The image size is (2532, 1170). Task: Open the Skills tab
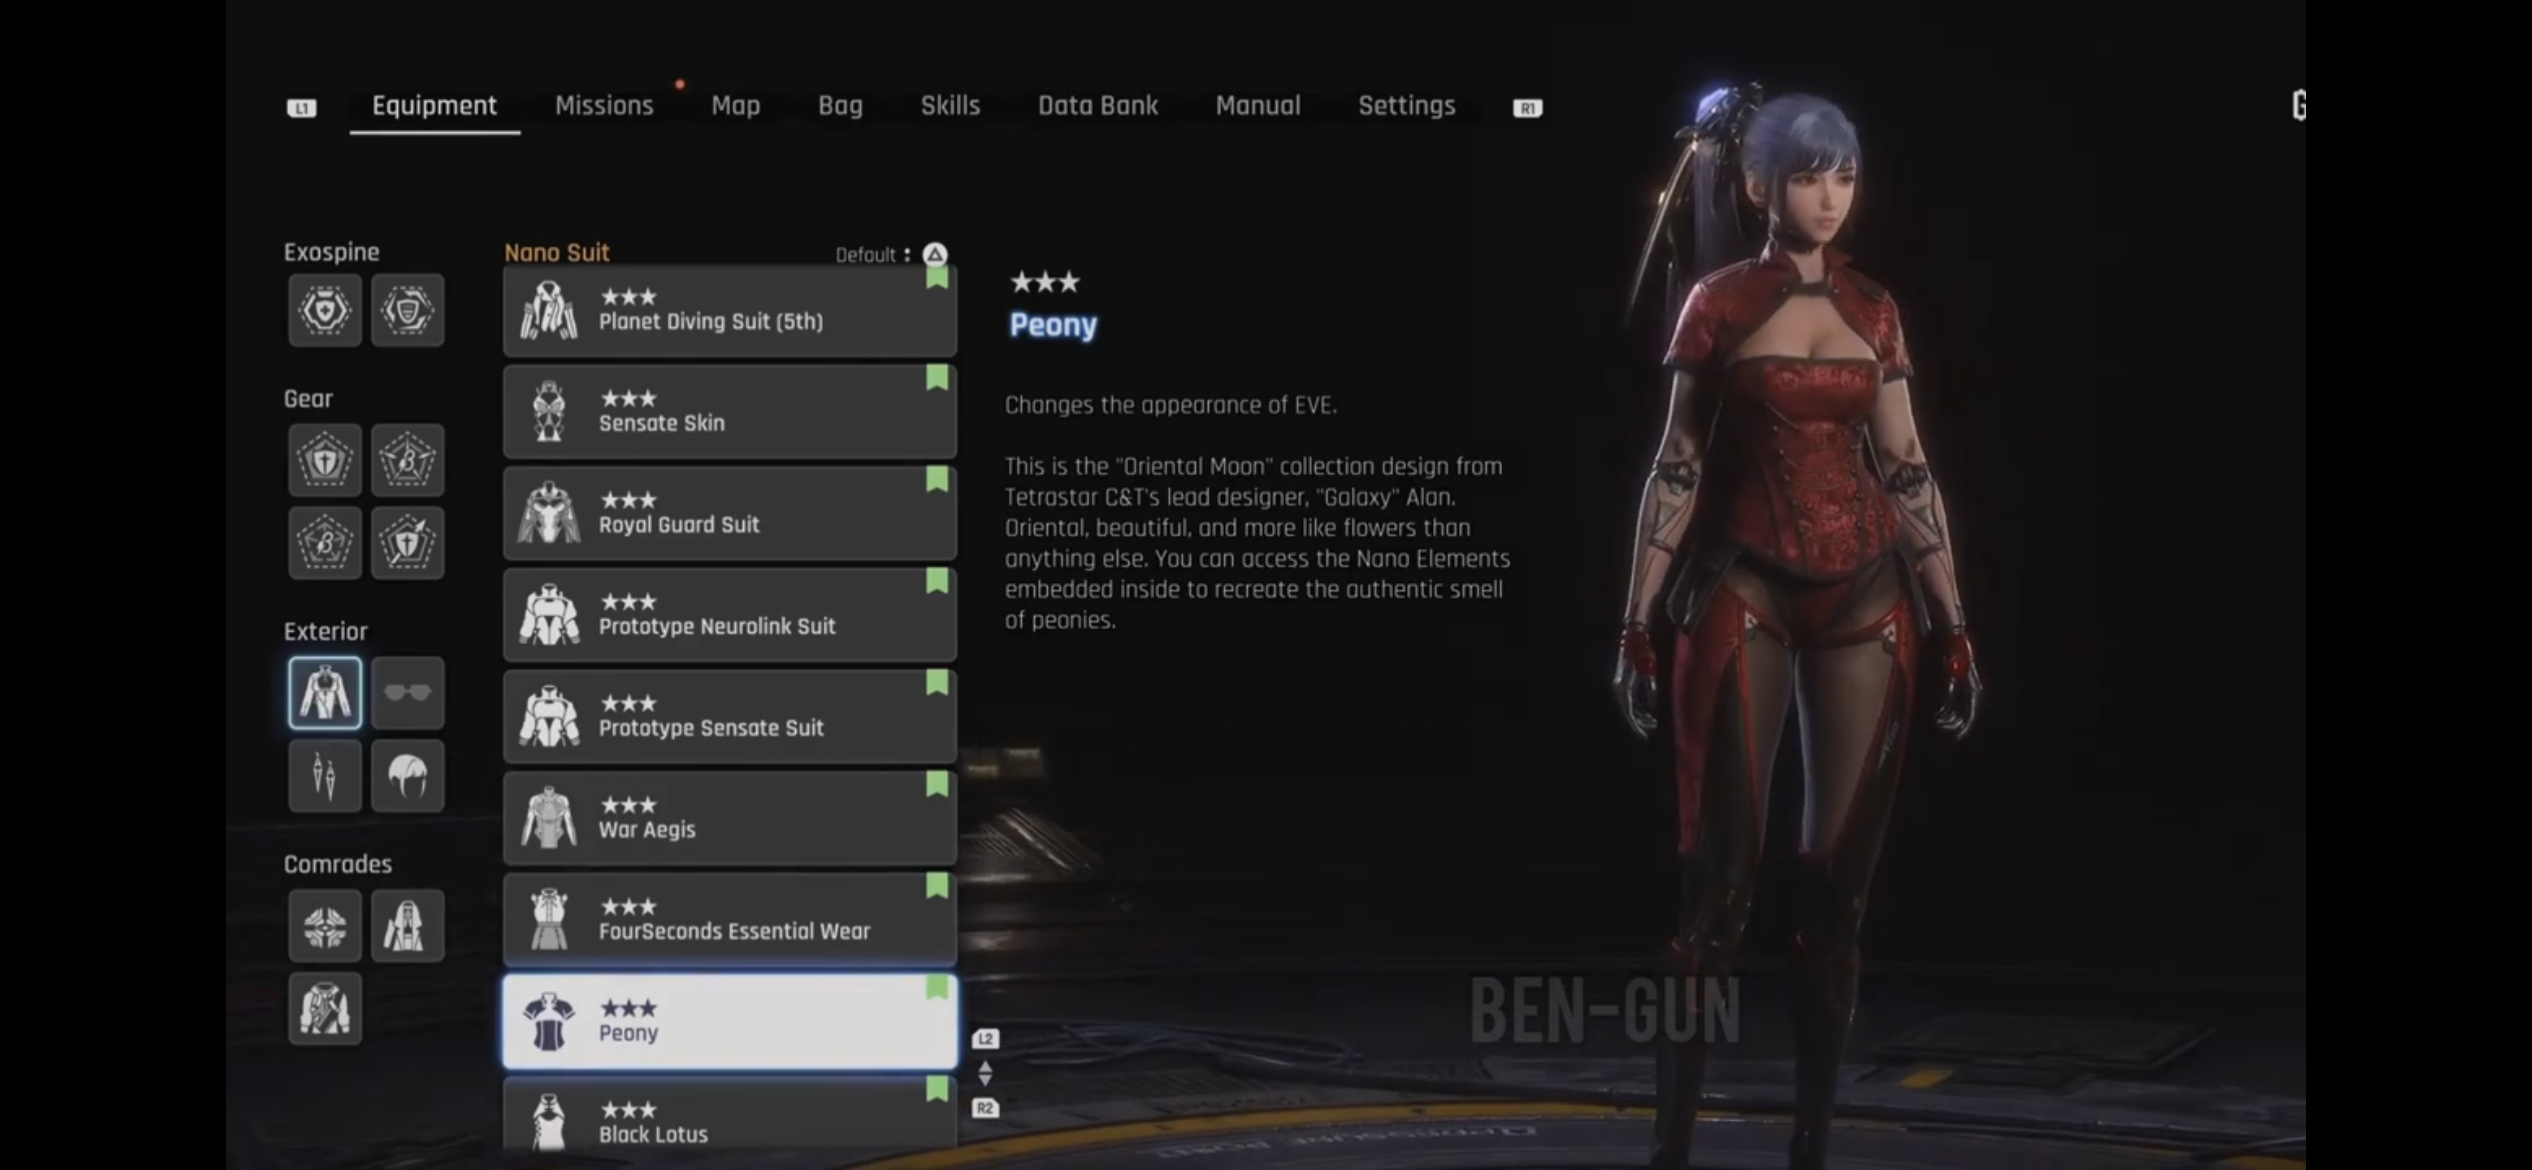pos(950,105)
